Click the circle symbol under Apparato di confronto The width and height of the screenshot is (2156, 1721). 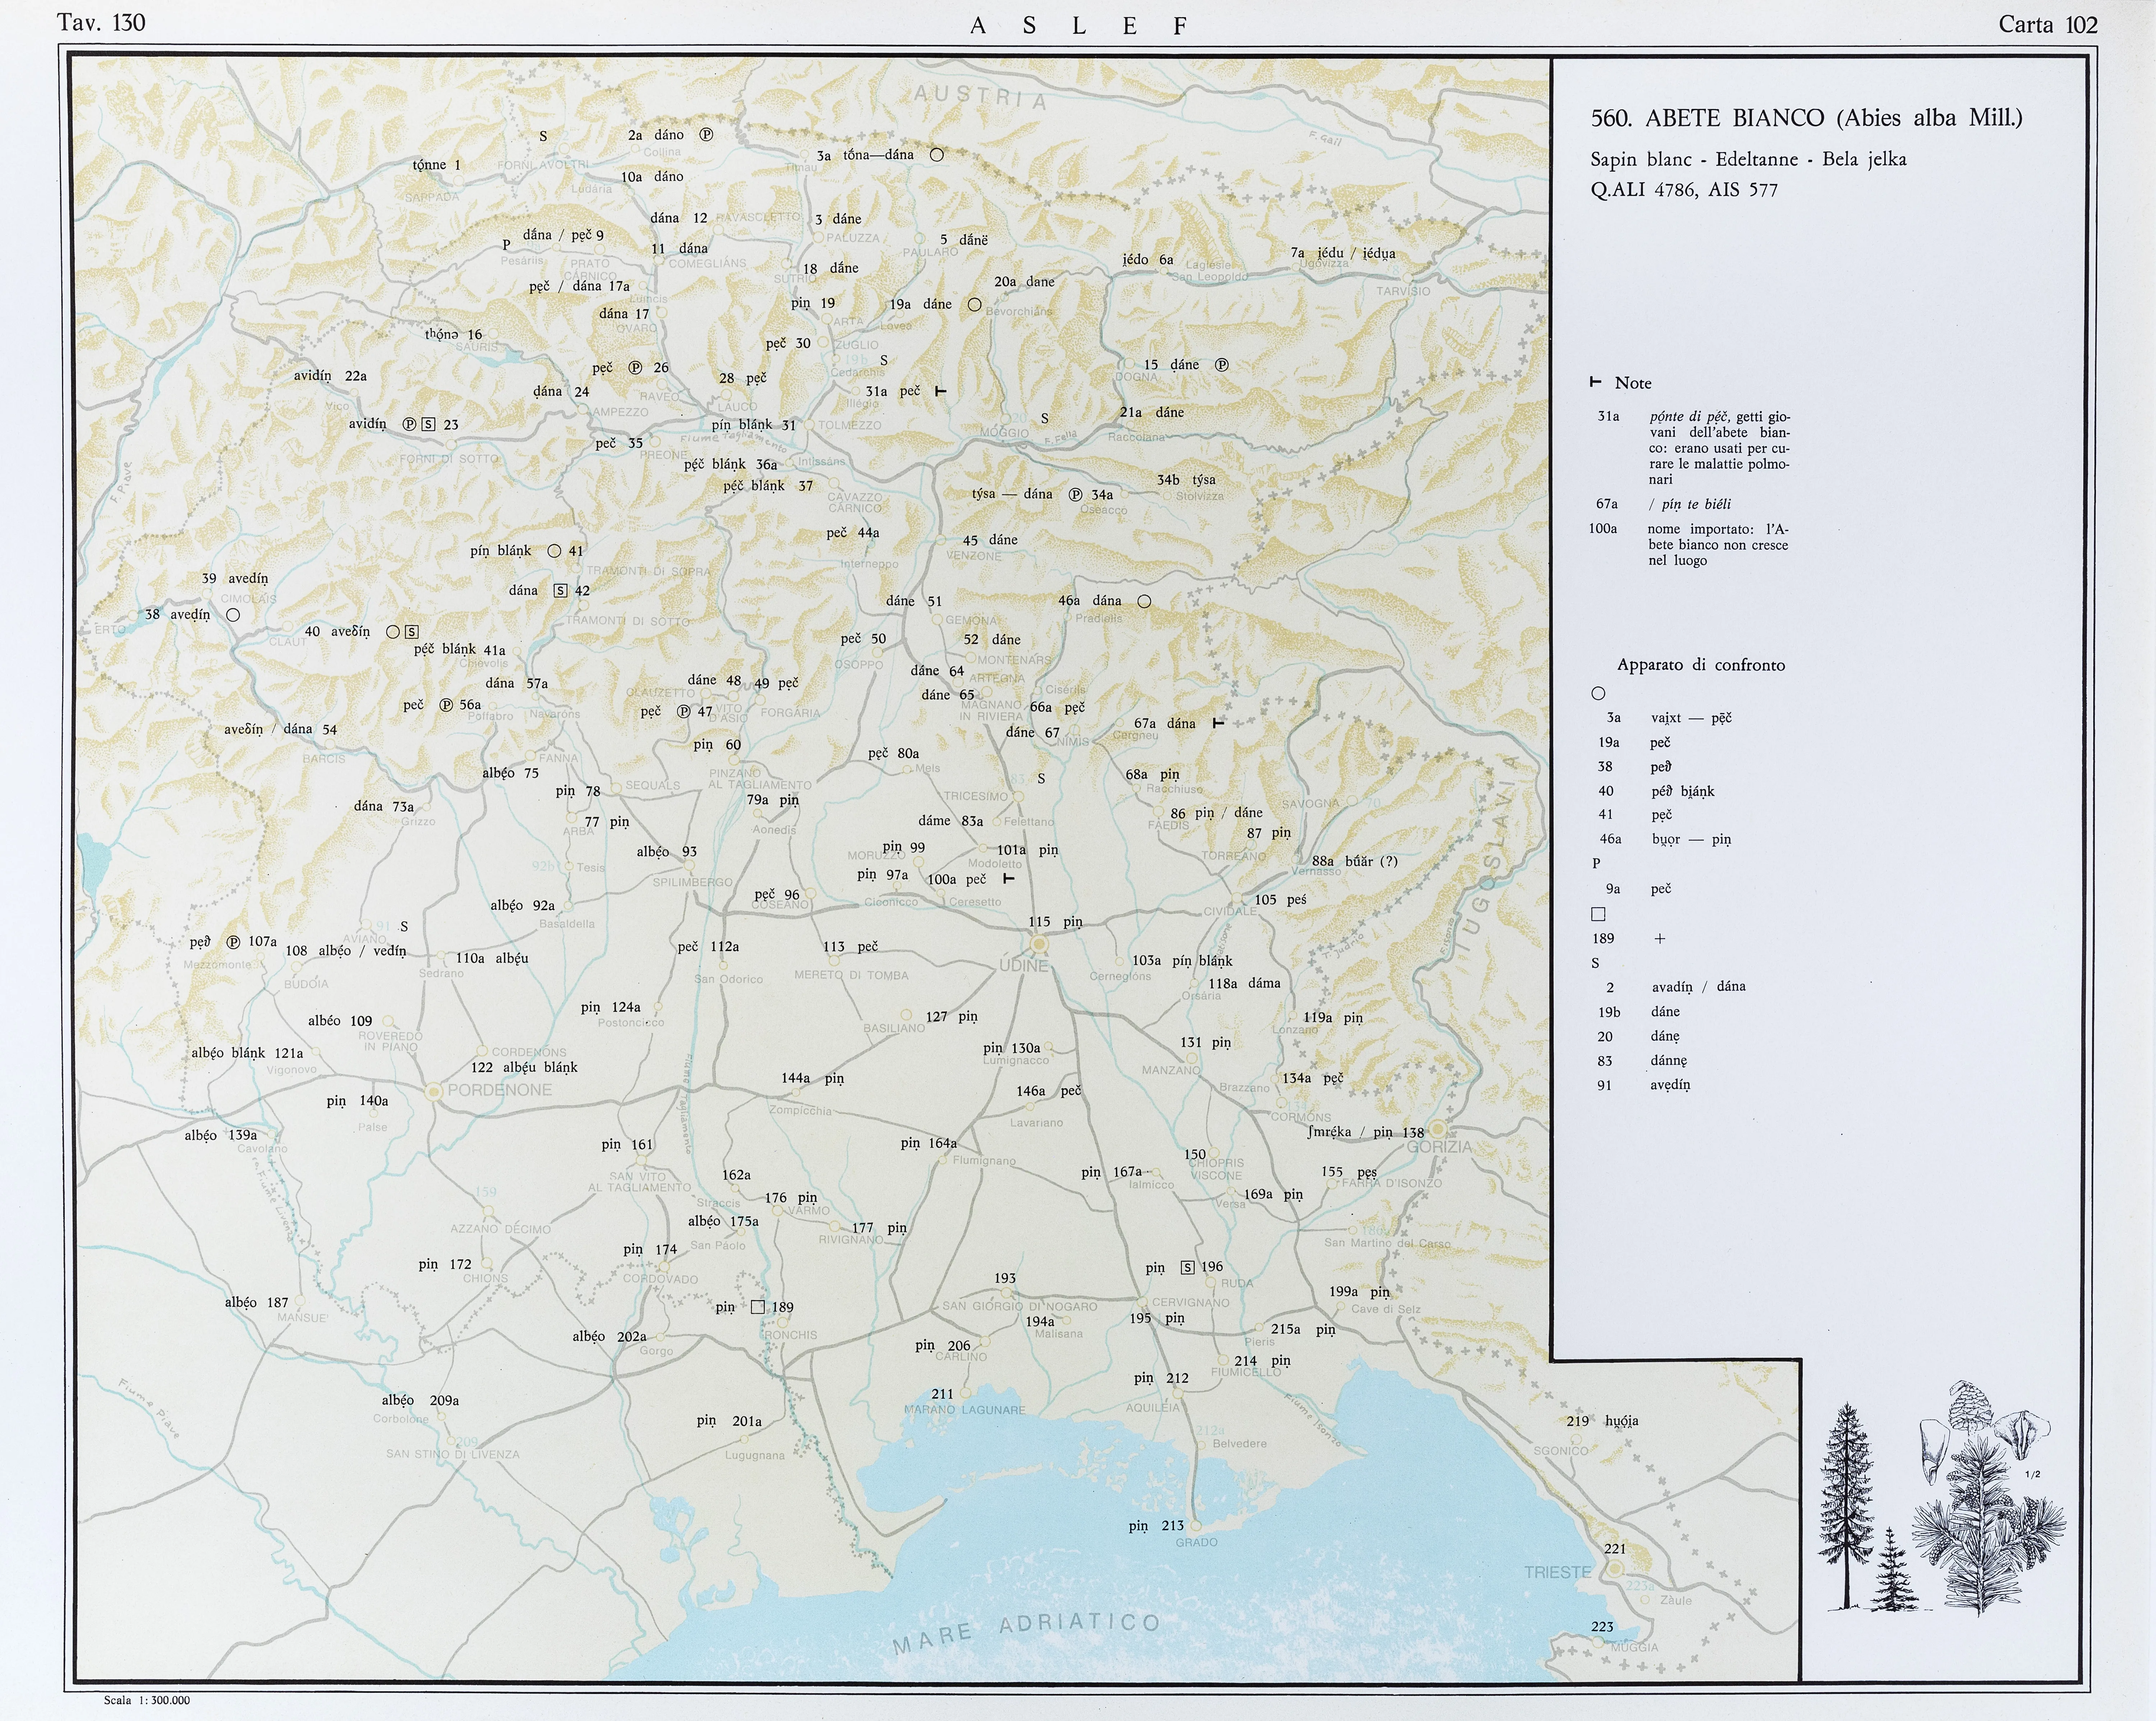click(x=1598, y=693)
